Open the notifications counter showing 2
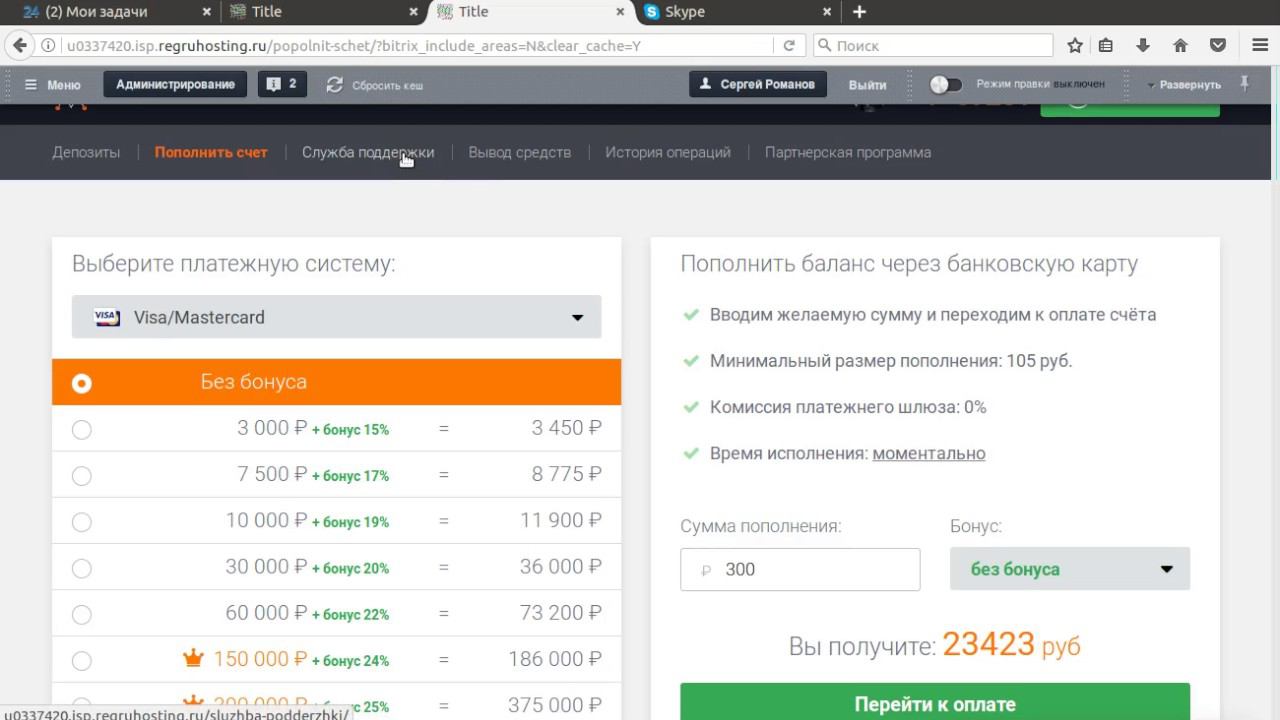This screenshot has width=1280, height=720. (282, 84)
